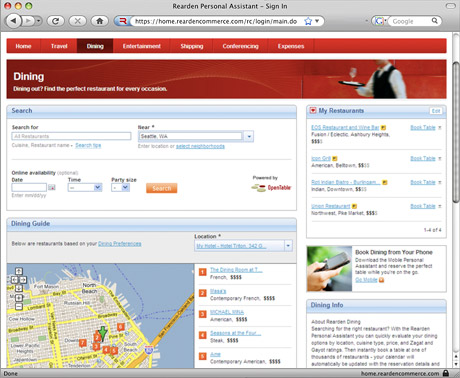The image size is (460, 378).
Task: Open the Home tab
Action: pos(23,46)
